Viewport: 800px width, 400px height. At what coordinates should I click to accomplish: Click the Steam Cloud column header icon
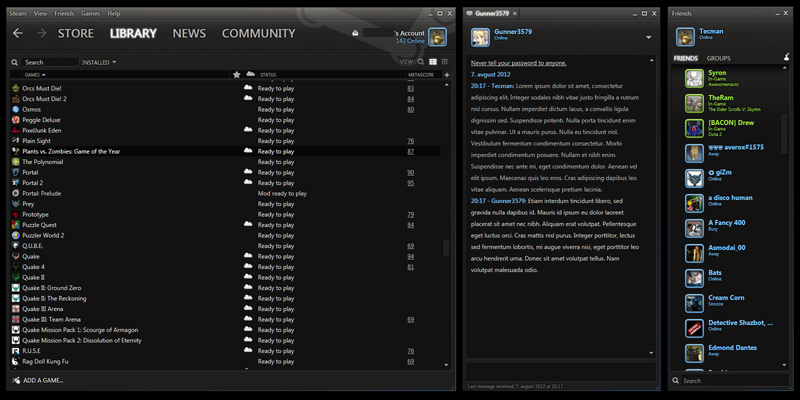click(249, 75)
